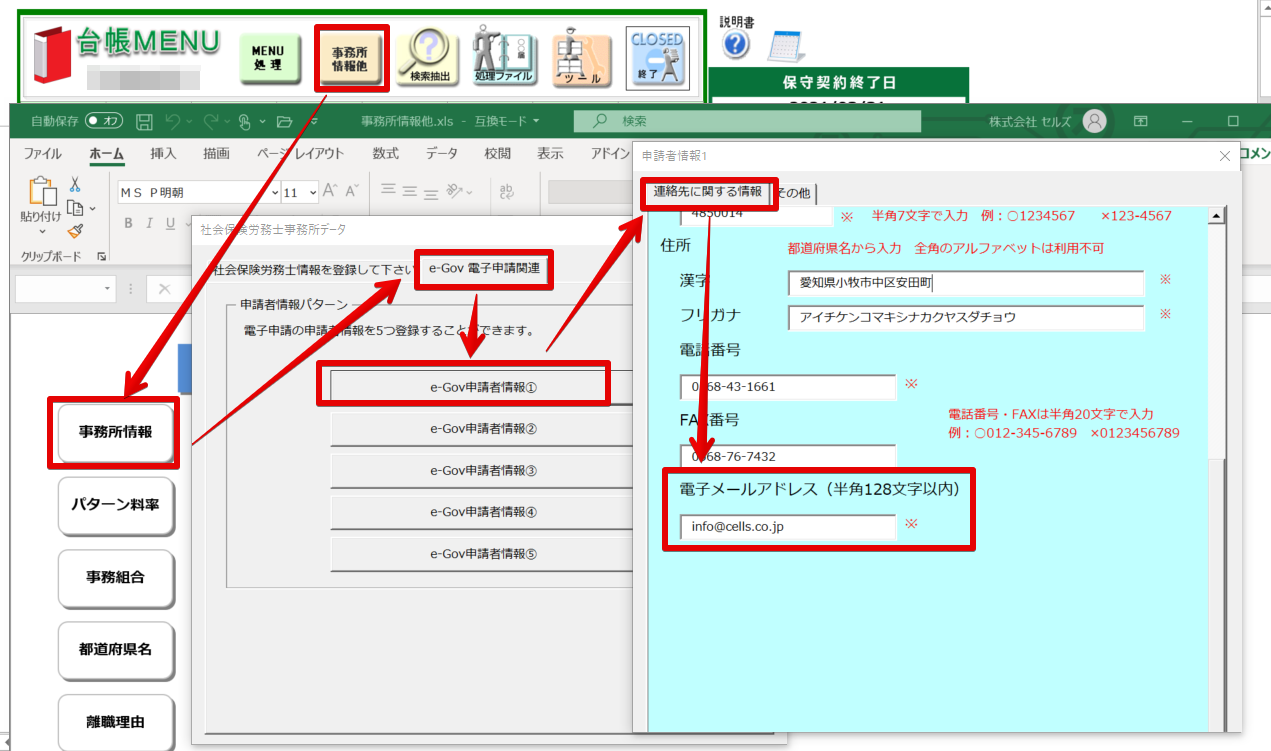Toggle italic formatting in the ribbon

coord(150,223)
